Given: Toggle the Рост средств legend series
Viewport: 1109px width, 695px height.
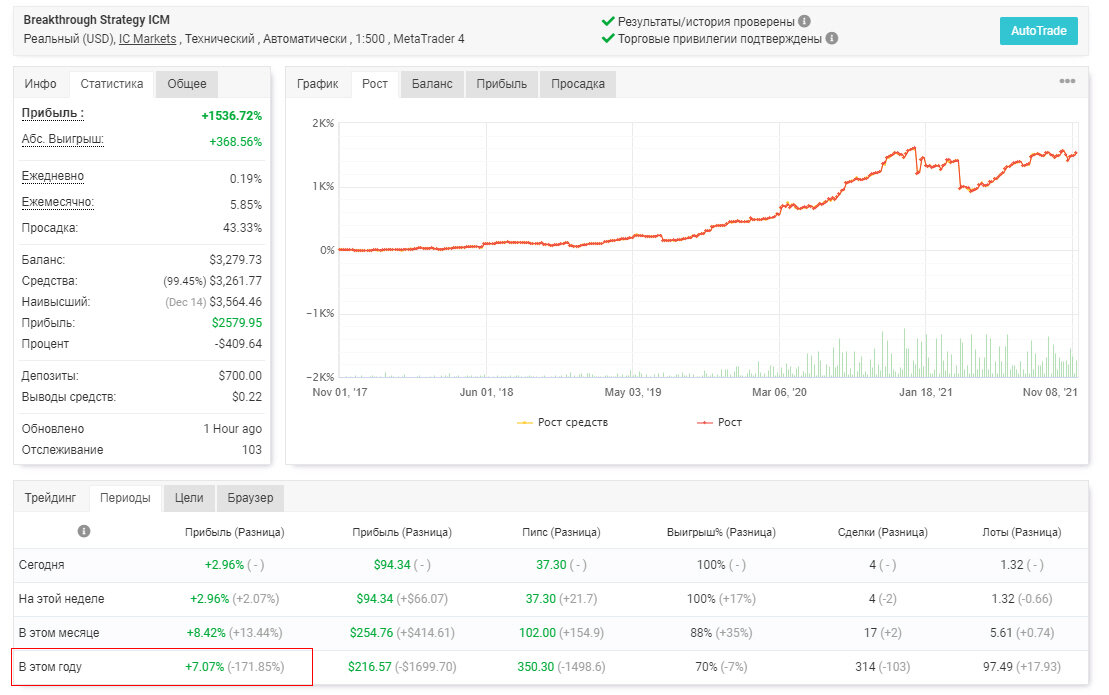Looking at the screenshot, I should [563, 422].
